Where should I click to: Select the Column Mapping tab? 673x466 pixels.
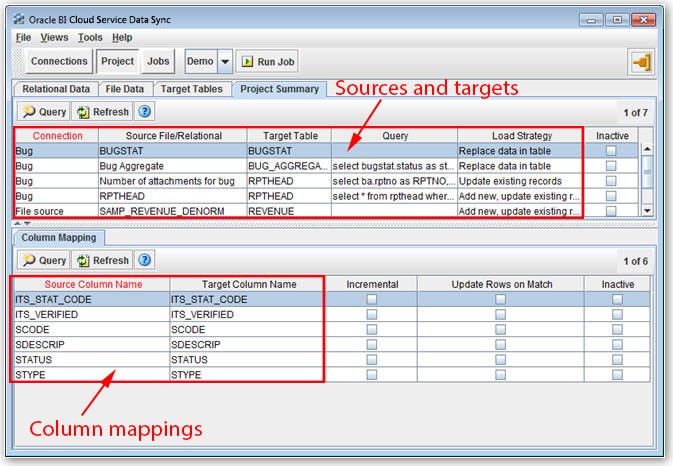point(59,237)
